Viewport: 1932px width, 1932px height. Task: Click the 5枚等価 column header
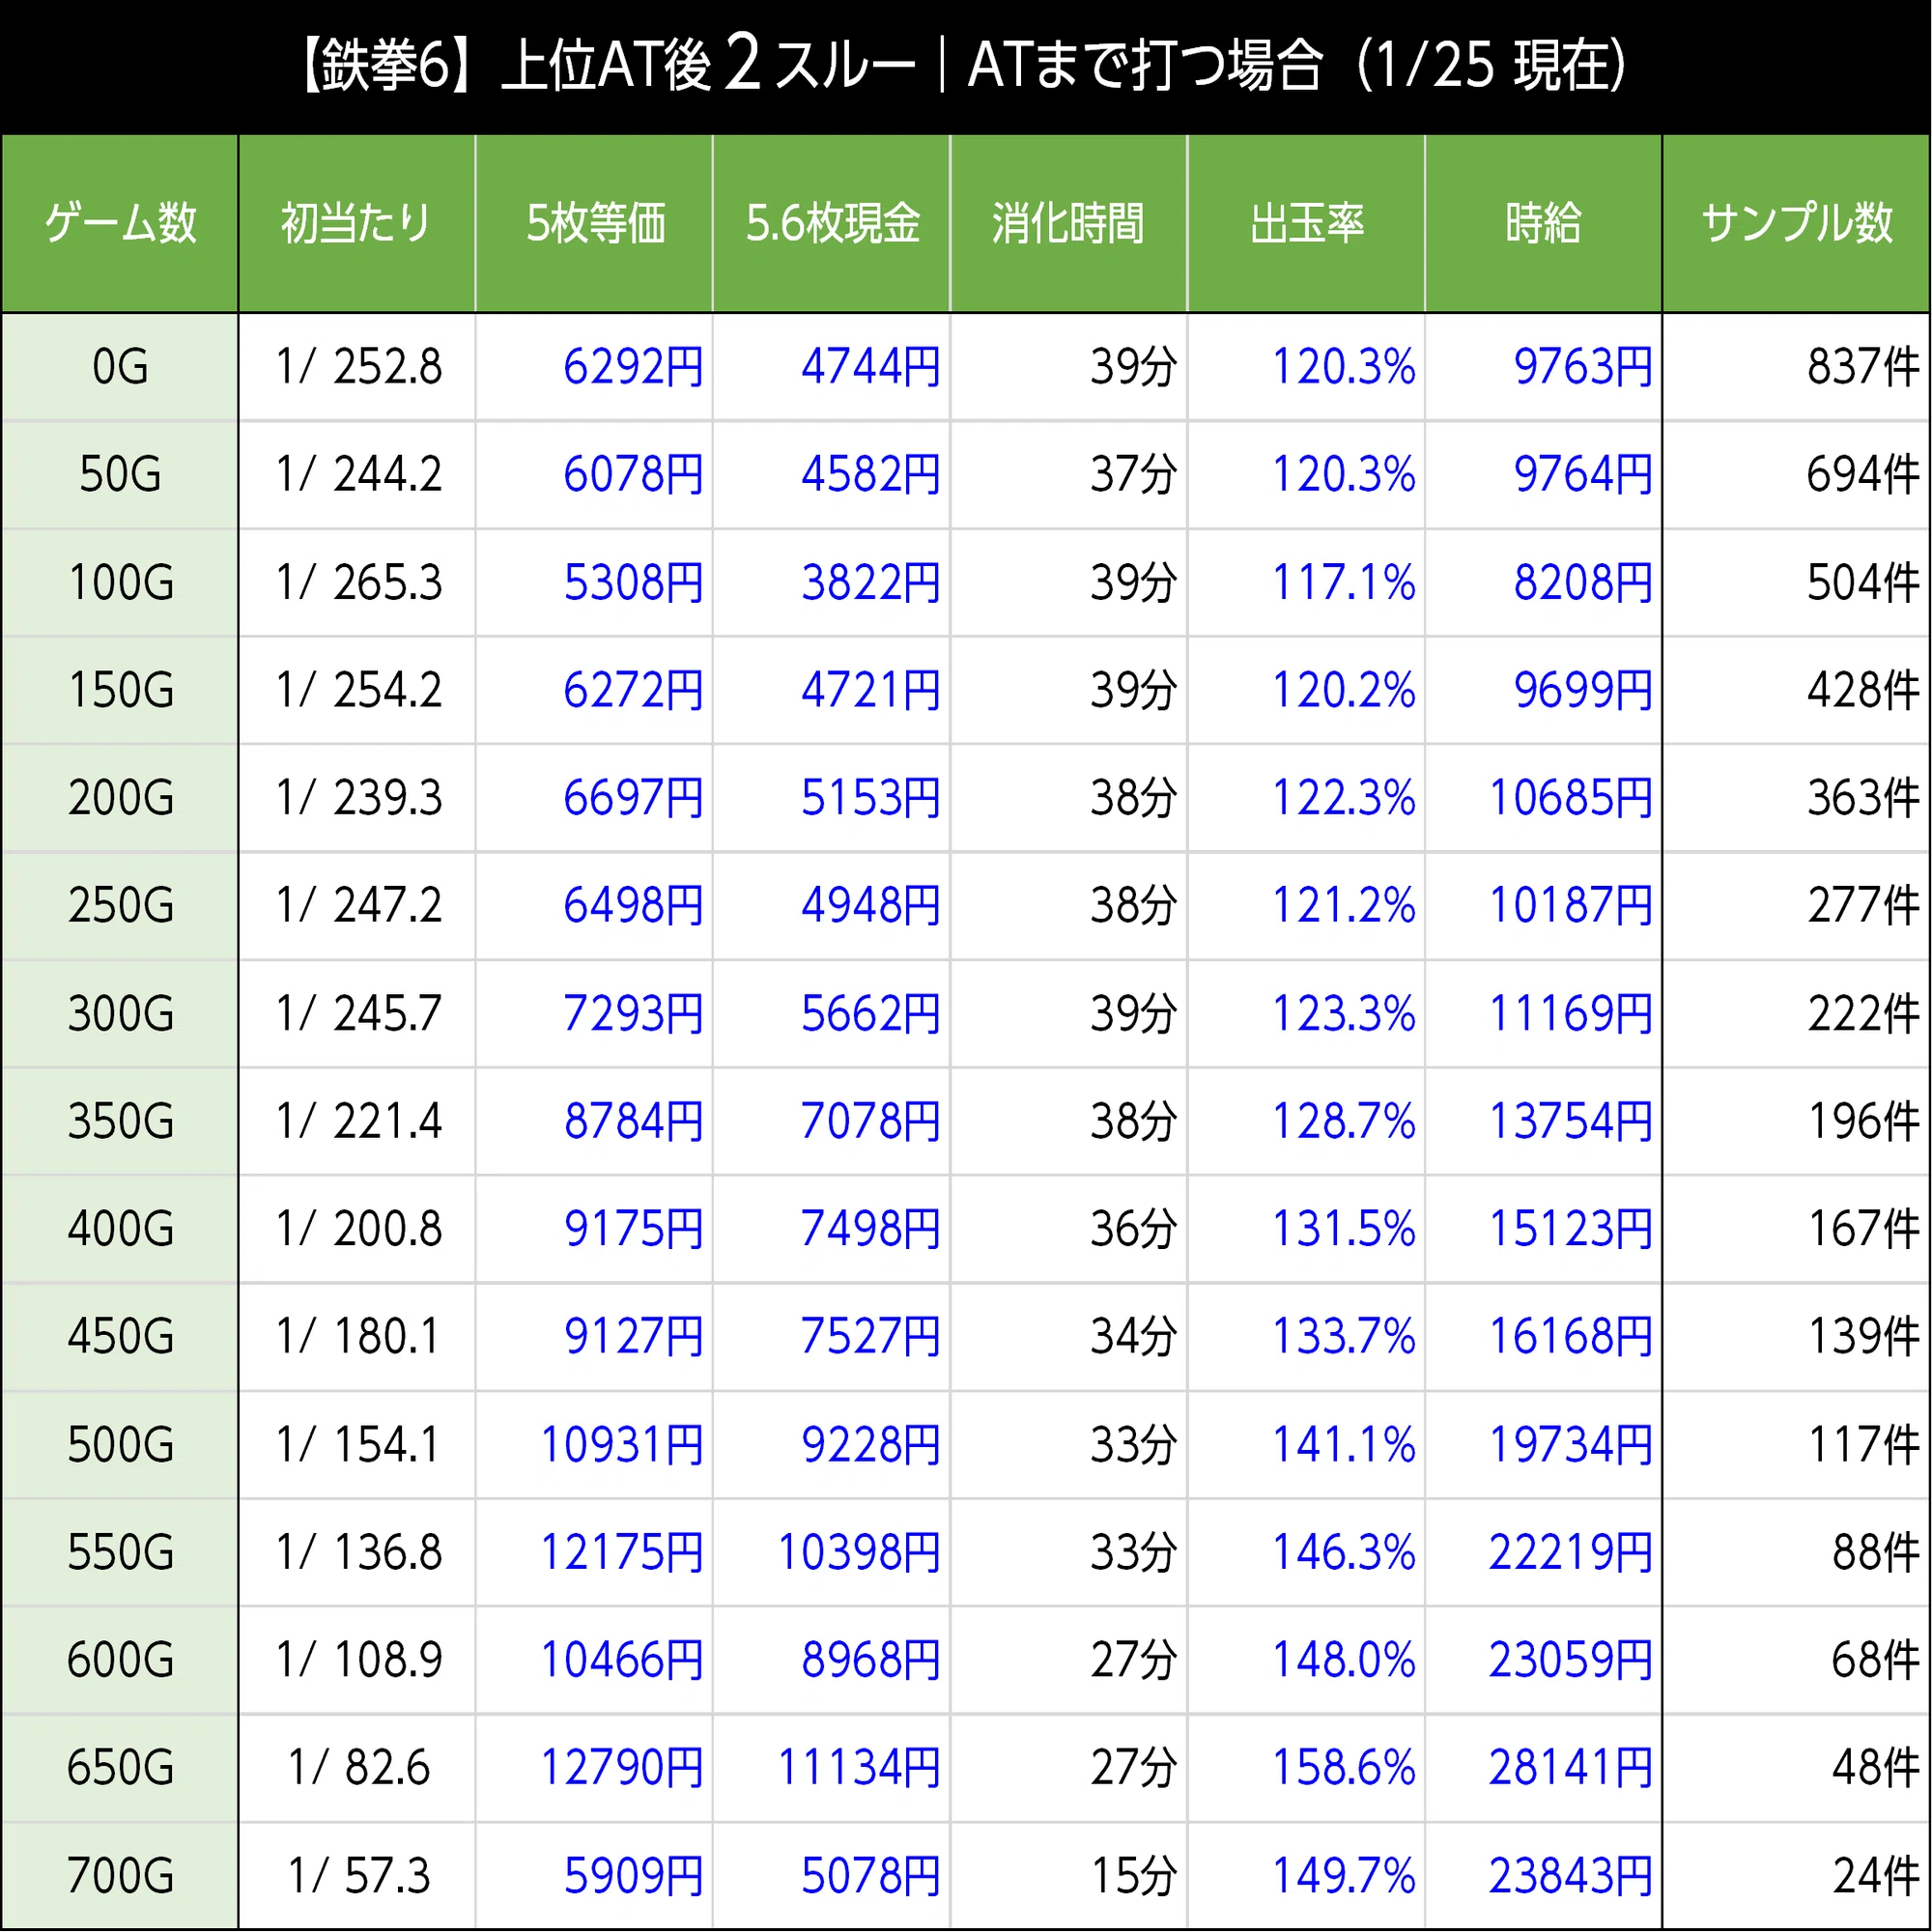[x=594, y=223]
